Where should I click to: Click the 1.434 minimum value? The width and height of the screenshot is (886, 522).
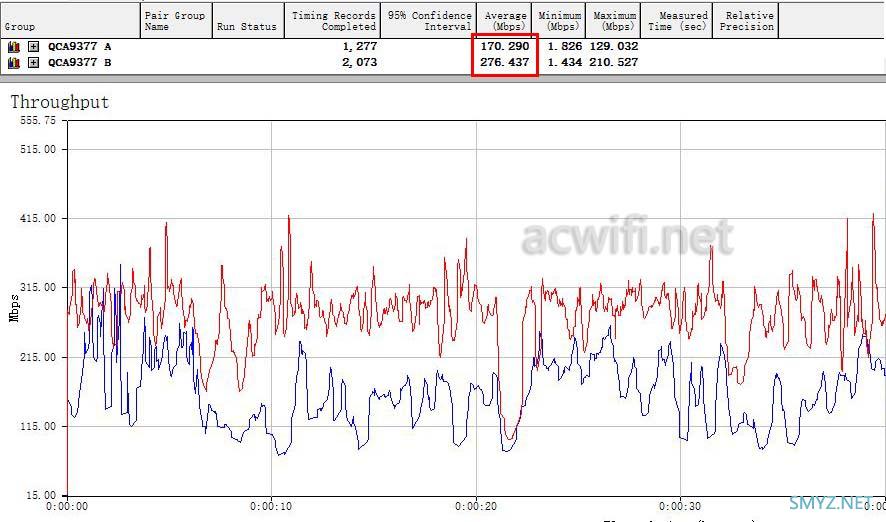click(x=564, y=62)
